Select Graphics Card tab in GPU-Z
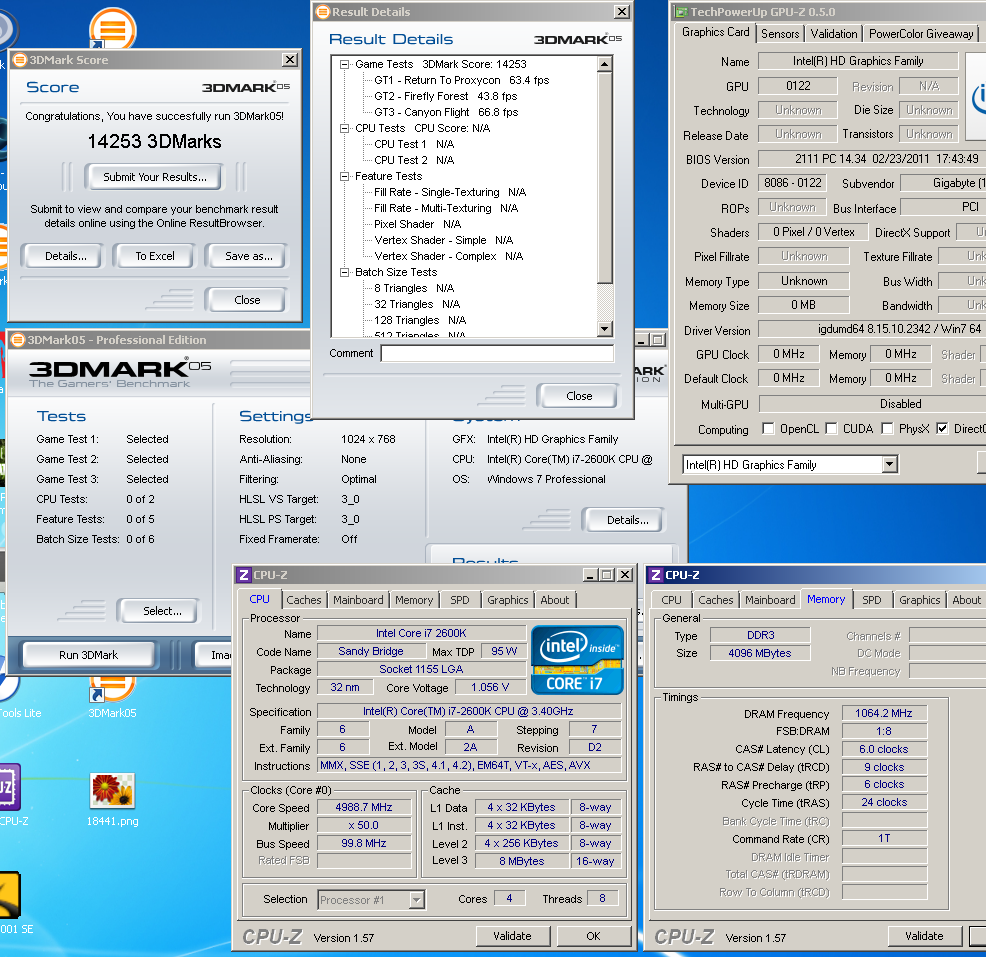The image size is (986, 957). click(x=716, y=32)
